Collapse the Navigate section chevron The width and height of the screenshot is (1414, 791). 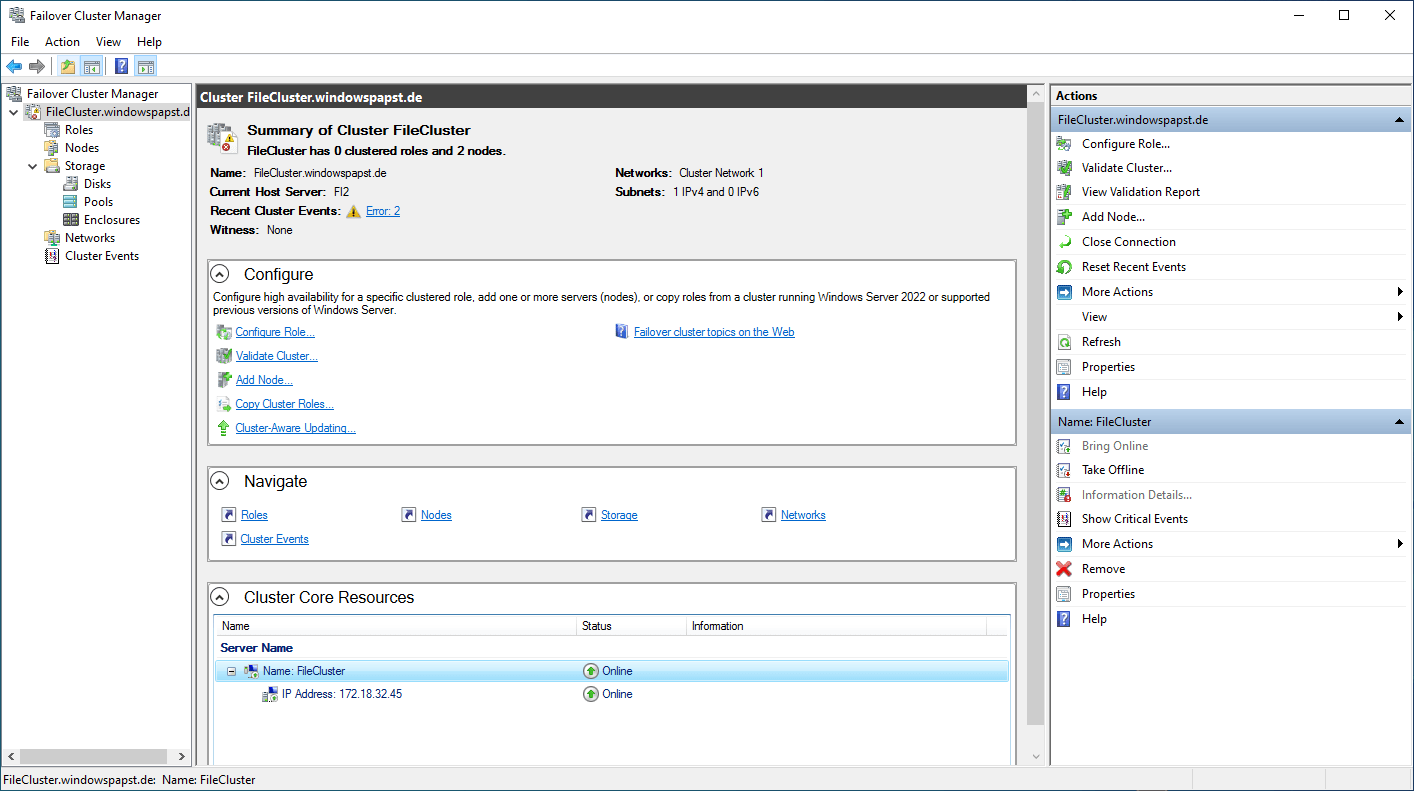(x=220, y=482)
